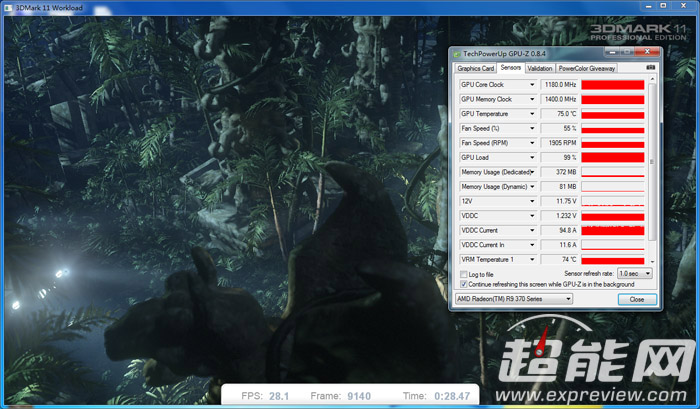Switch to the Graphics Card tab
This screenshot has height=409, width=700.
(x=475, y=68)
